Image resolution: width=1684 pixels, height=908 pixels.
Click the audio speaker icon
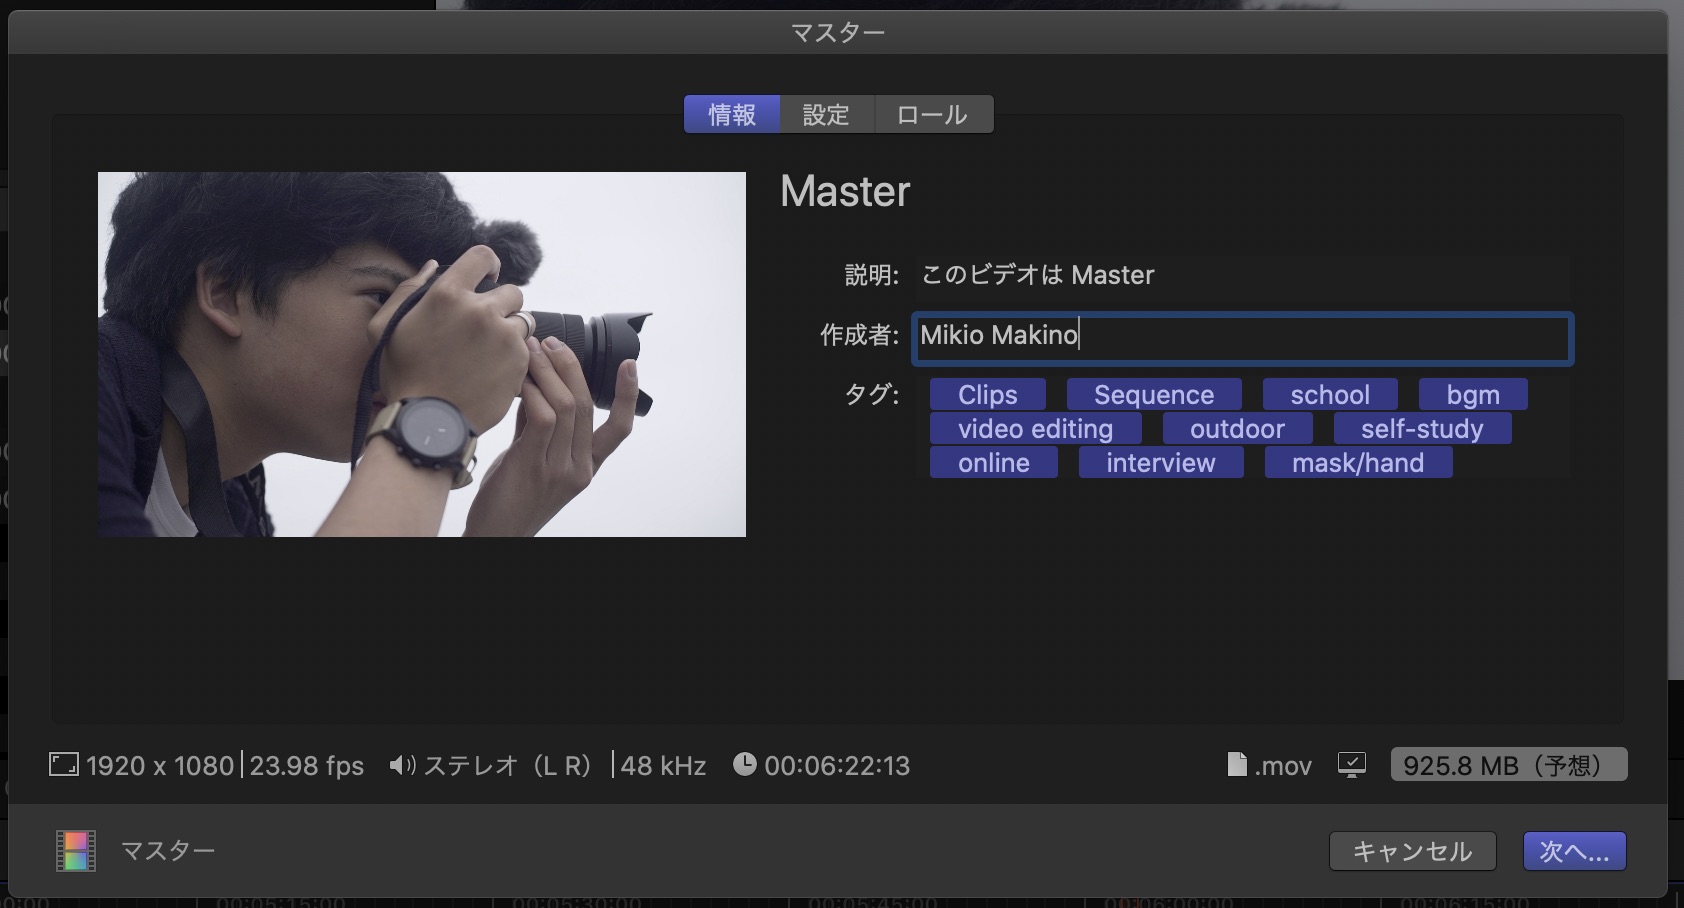tap(402, 765)
